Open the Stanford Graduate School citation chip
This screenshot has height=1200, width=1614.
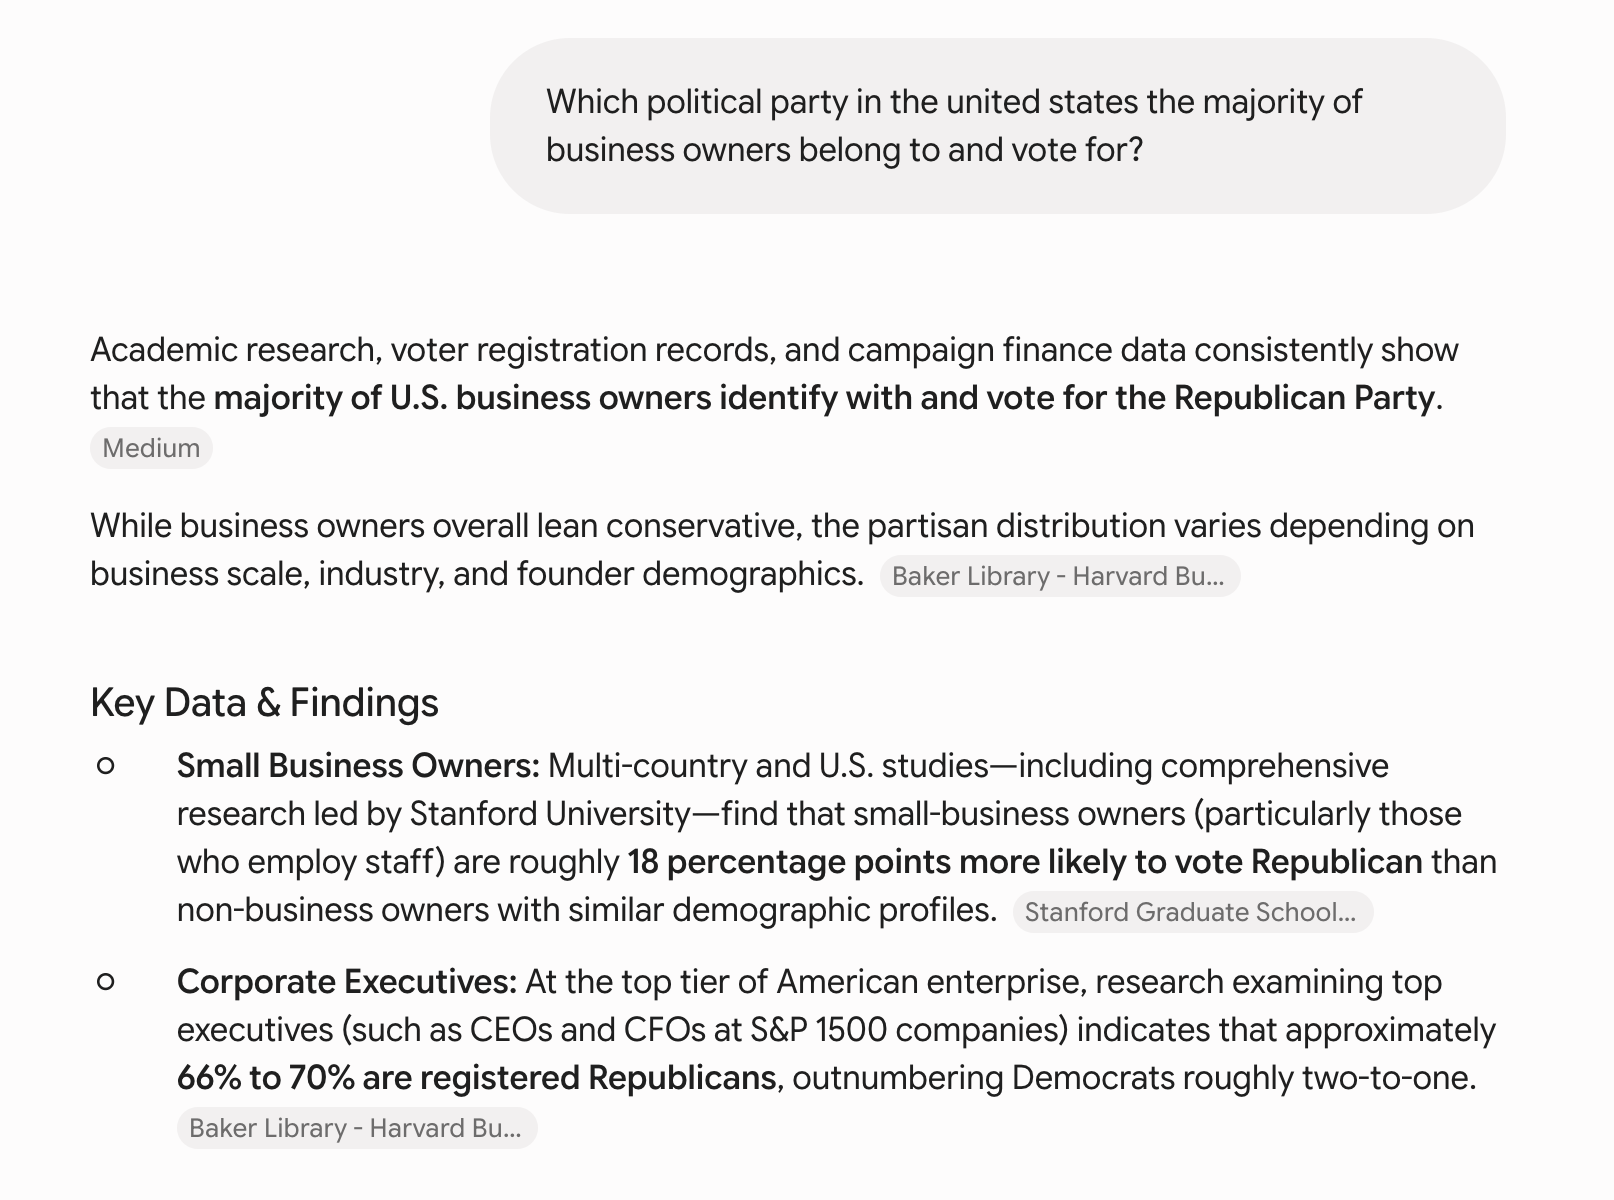[1192, 912]
